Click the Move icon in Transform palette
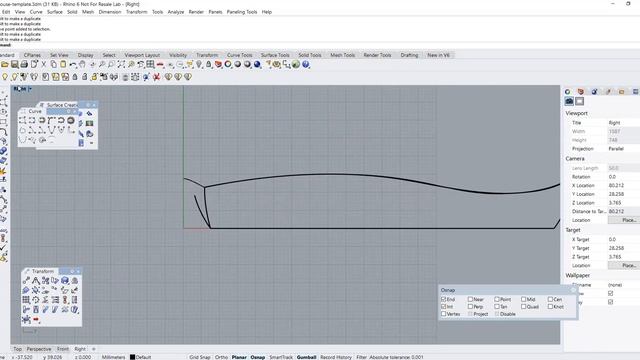This screenshot has width=640, height=360. (26, 281)
